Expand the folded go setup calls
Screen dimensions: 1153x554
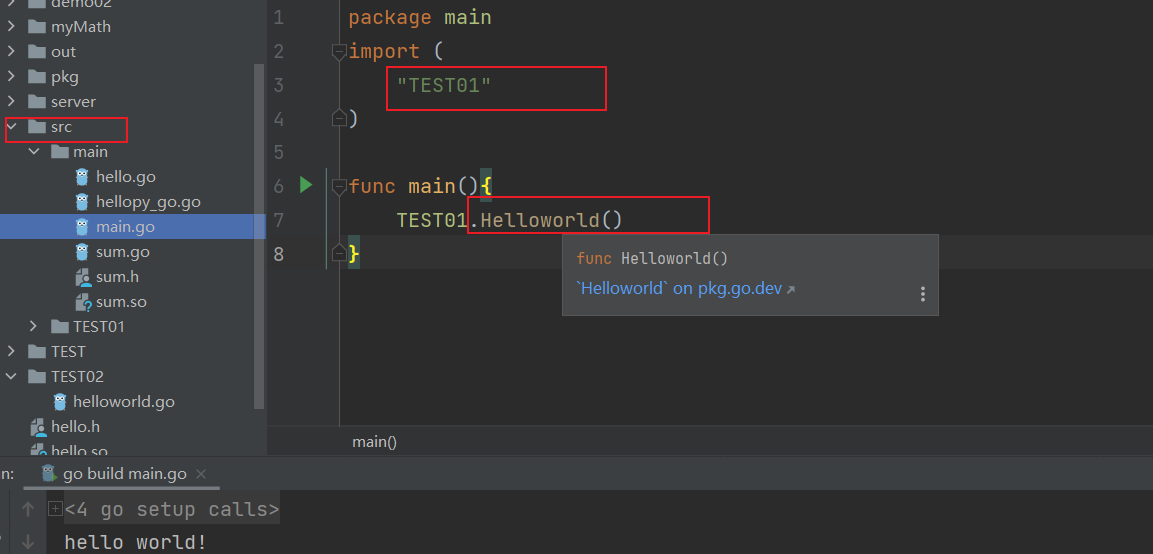point(54,508)
